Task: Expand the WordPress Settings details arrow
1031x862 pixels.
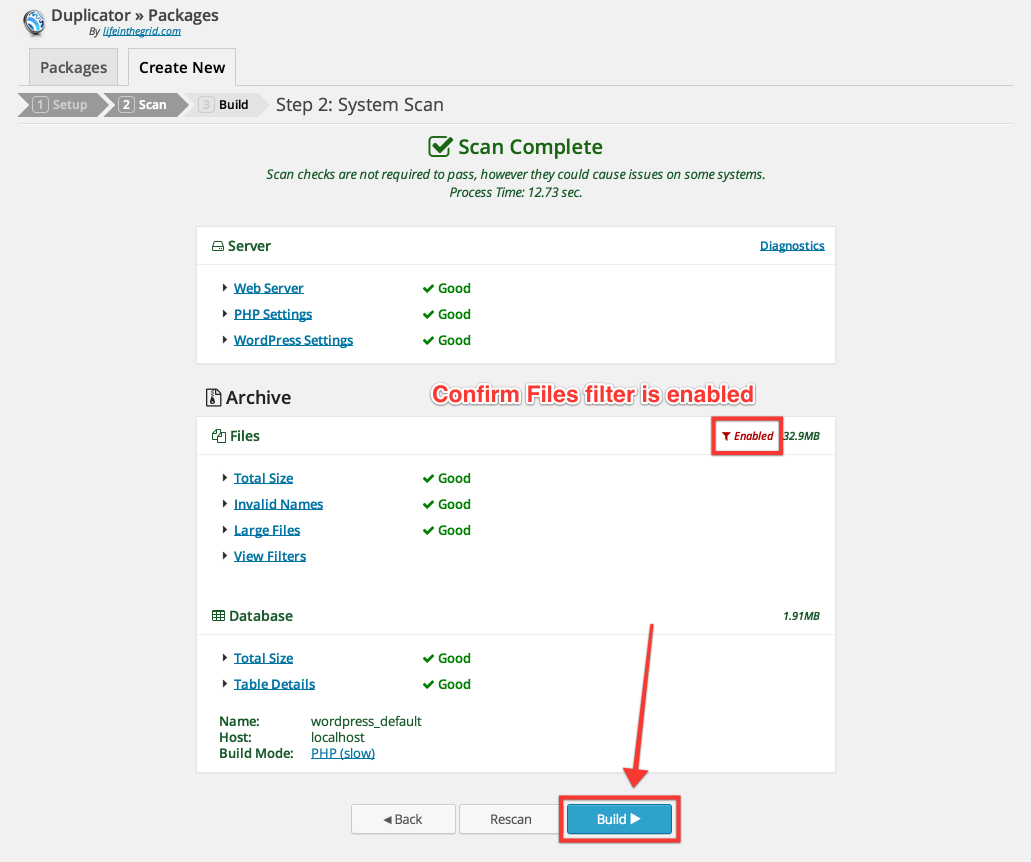Action: [225, 339]
